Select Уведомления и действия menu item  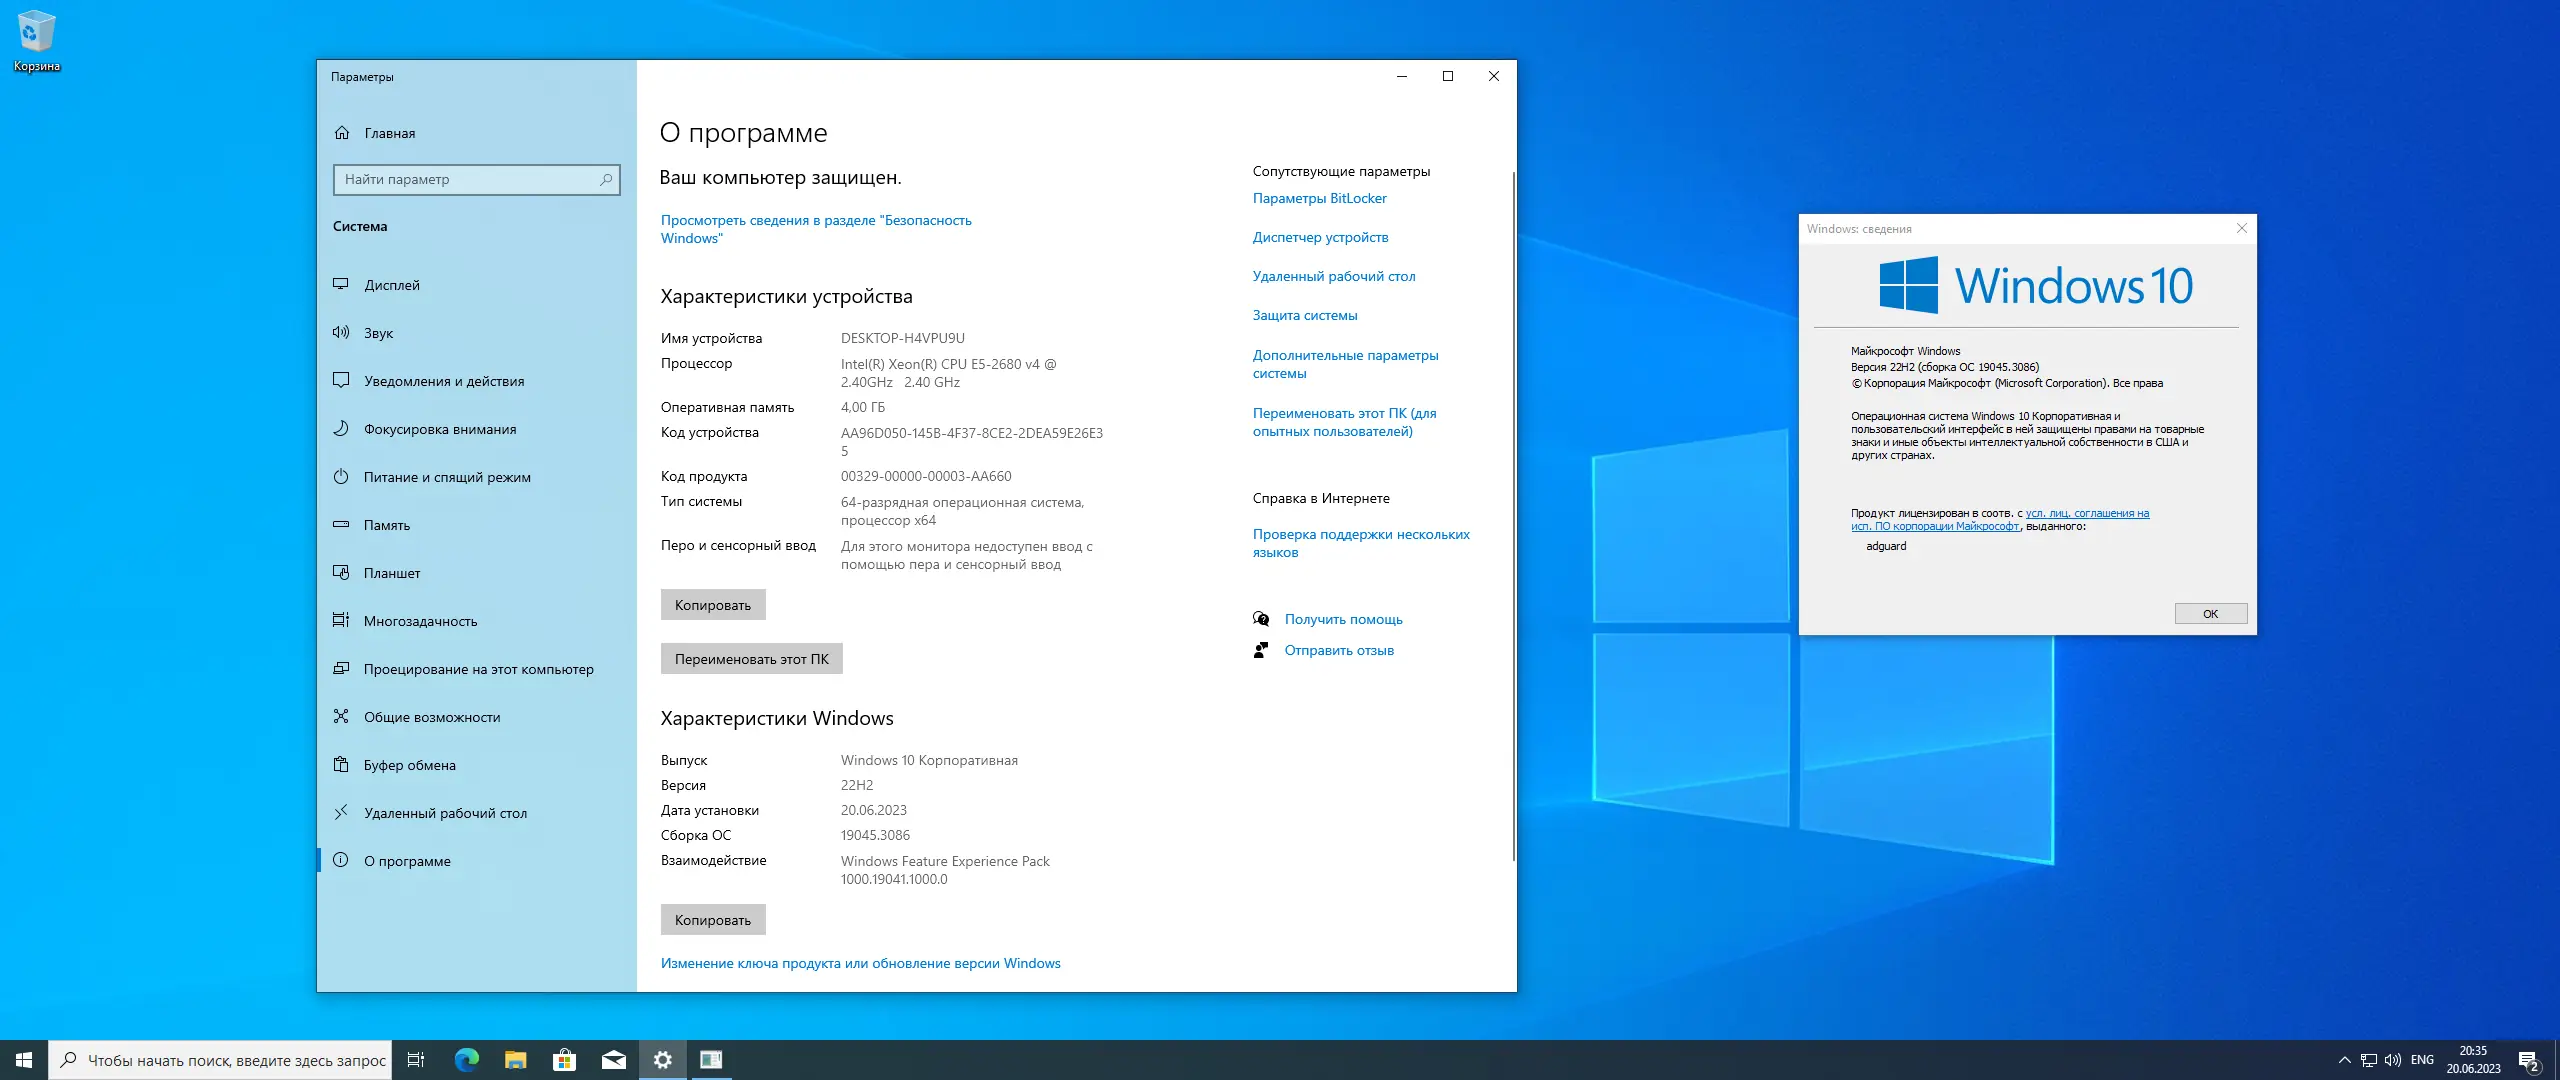(x=443, y=381)
